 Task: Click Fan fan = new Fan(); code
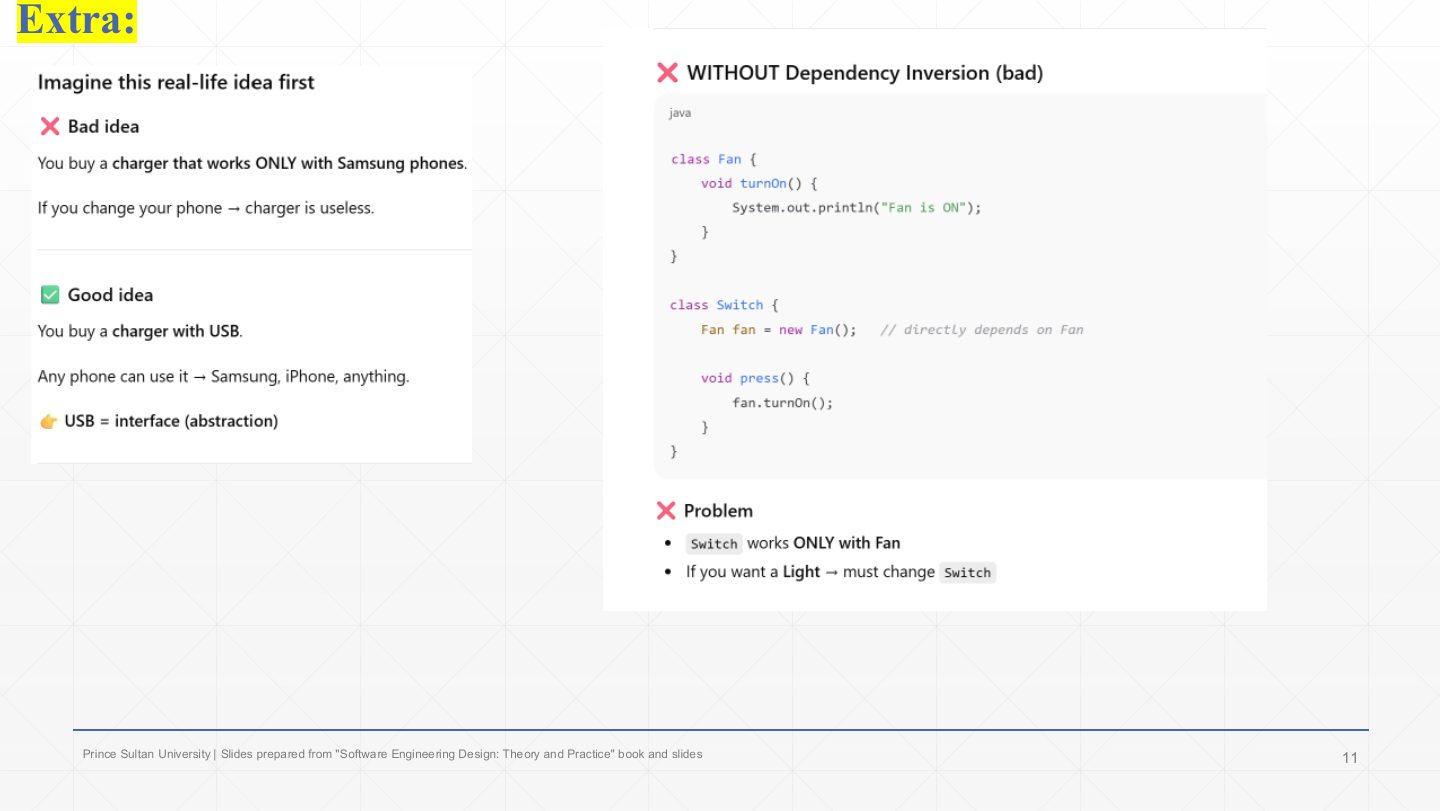point(779,330)
